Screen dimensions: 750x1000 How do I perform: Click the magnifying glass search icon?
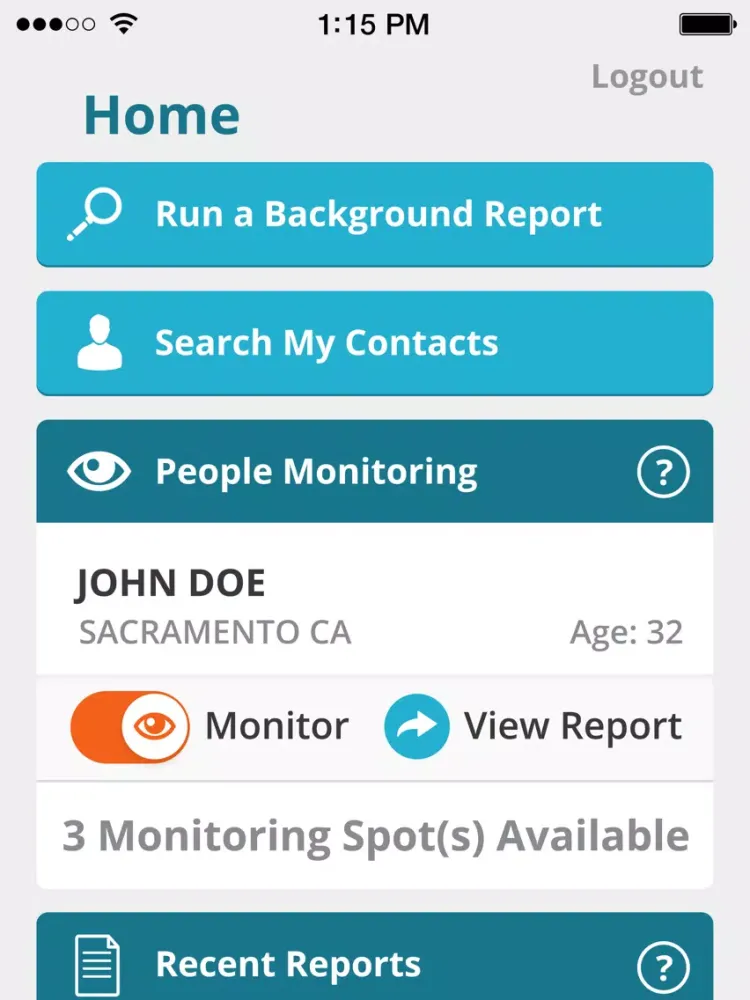tap(95, 214)
